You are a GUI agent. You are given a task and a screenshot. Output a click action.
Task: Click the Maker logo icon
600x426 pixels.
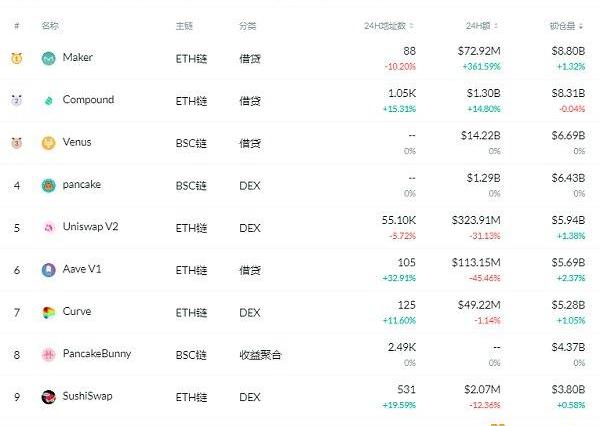48,59
